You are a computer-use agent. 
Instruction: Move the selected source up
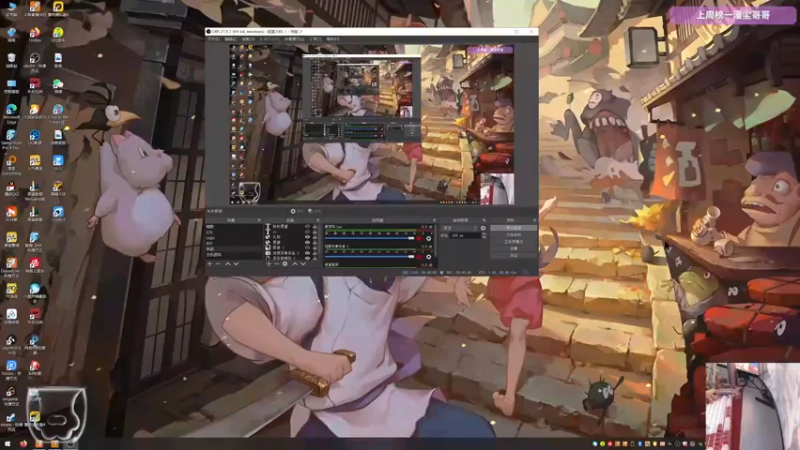tap(295, 264)
